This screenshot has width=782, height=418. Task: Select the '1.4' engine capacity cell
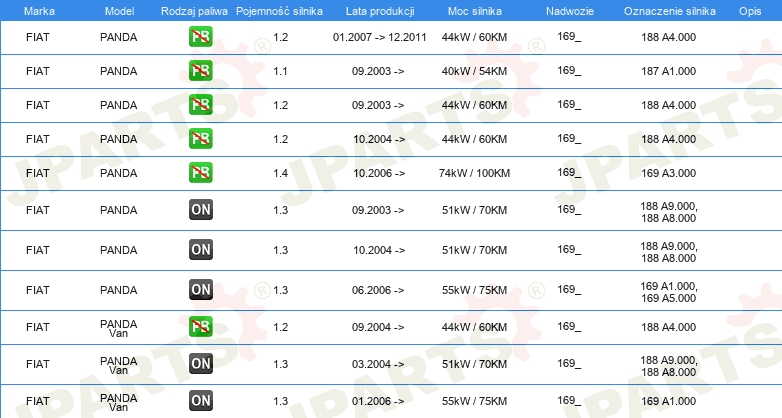click(280, 173)
